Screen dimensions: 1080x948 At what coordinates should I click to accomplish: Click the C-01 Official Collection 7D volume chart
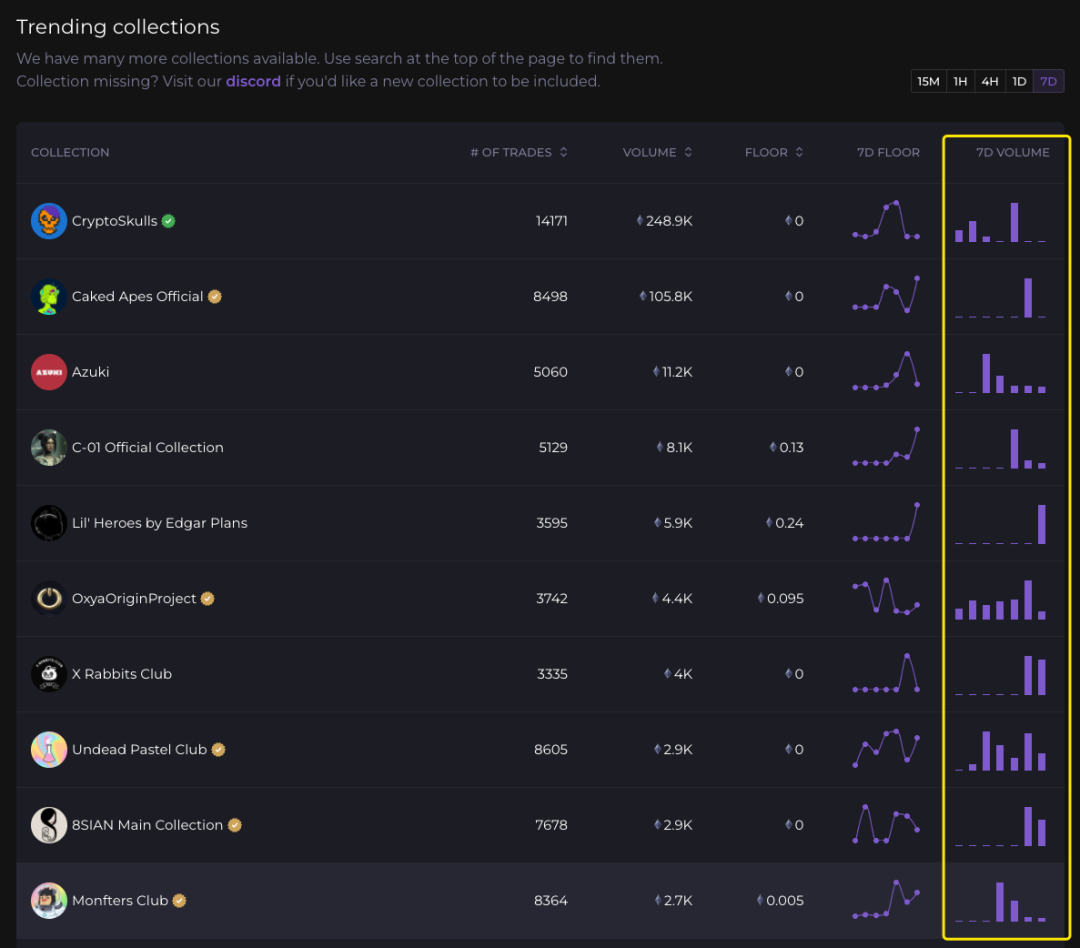[x=1000, y=449]
